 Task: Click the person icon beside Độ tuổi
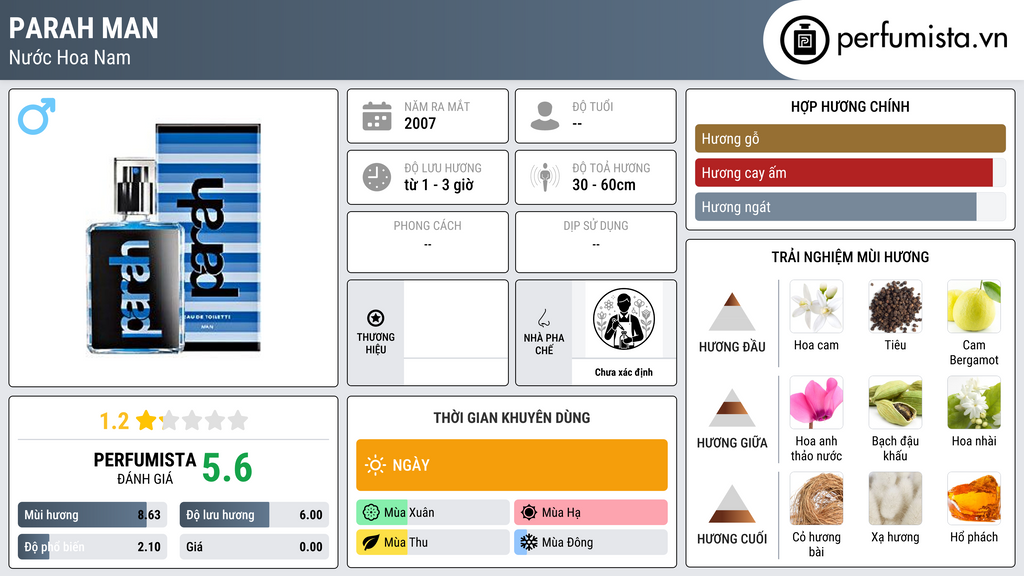point(545,116)
